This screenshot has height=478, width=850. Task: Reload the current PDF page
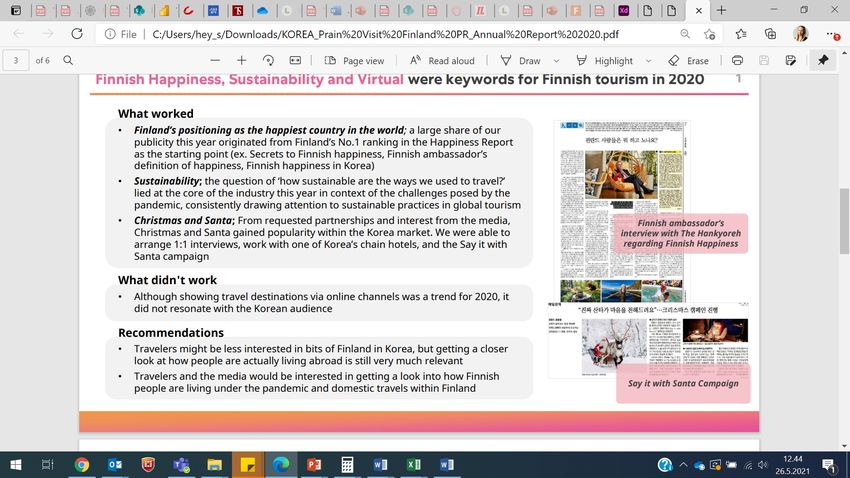point(77,34)
